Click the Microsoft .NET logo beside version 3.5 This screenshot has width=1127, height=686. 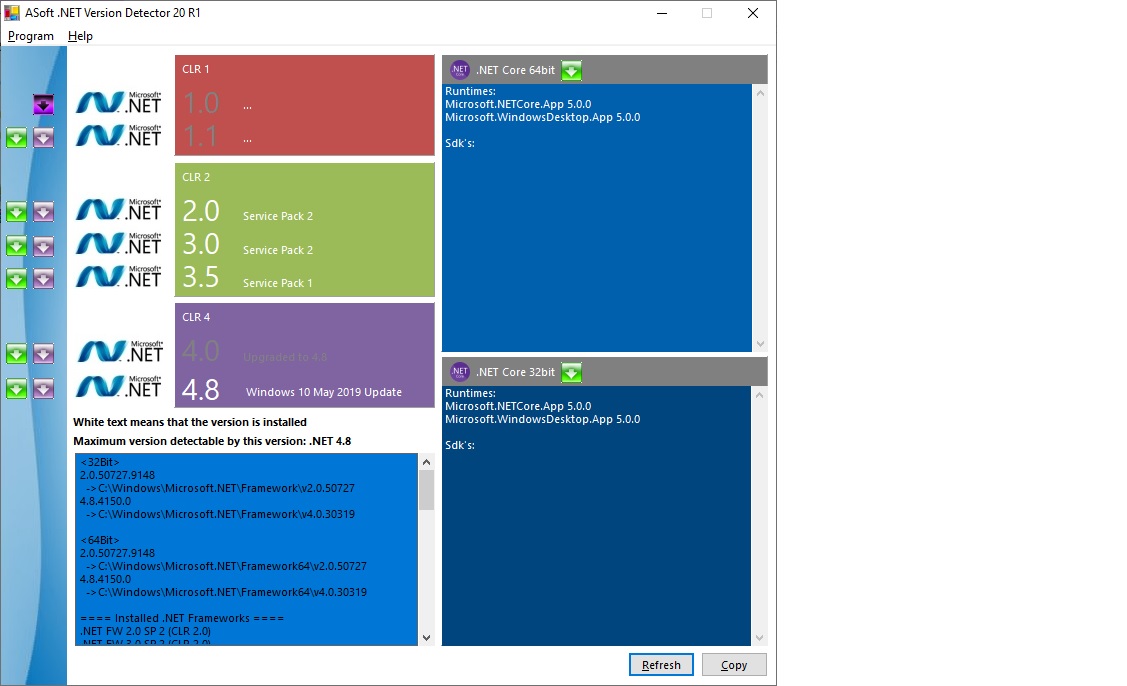click(119, 277)
